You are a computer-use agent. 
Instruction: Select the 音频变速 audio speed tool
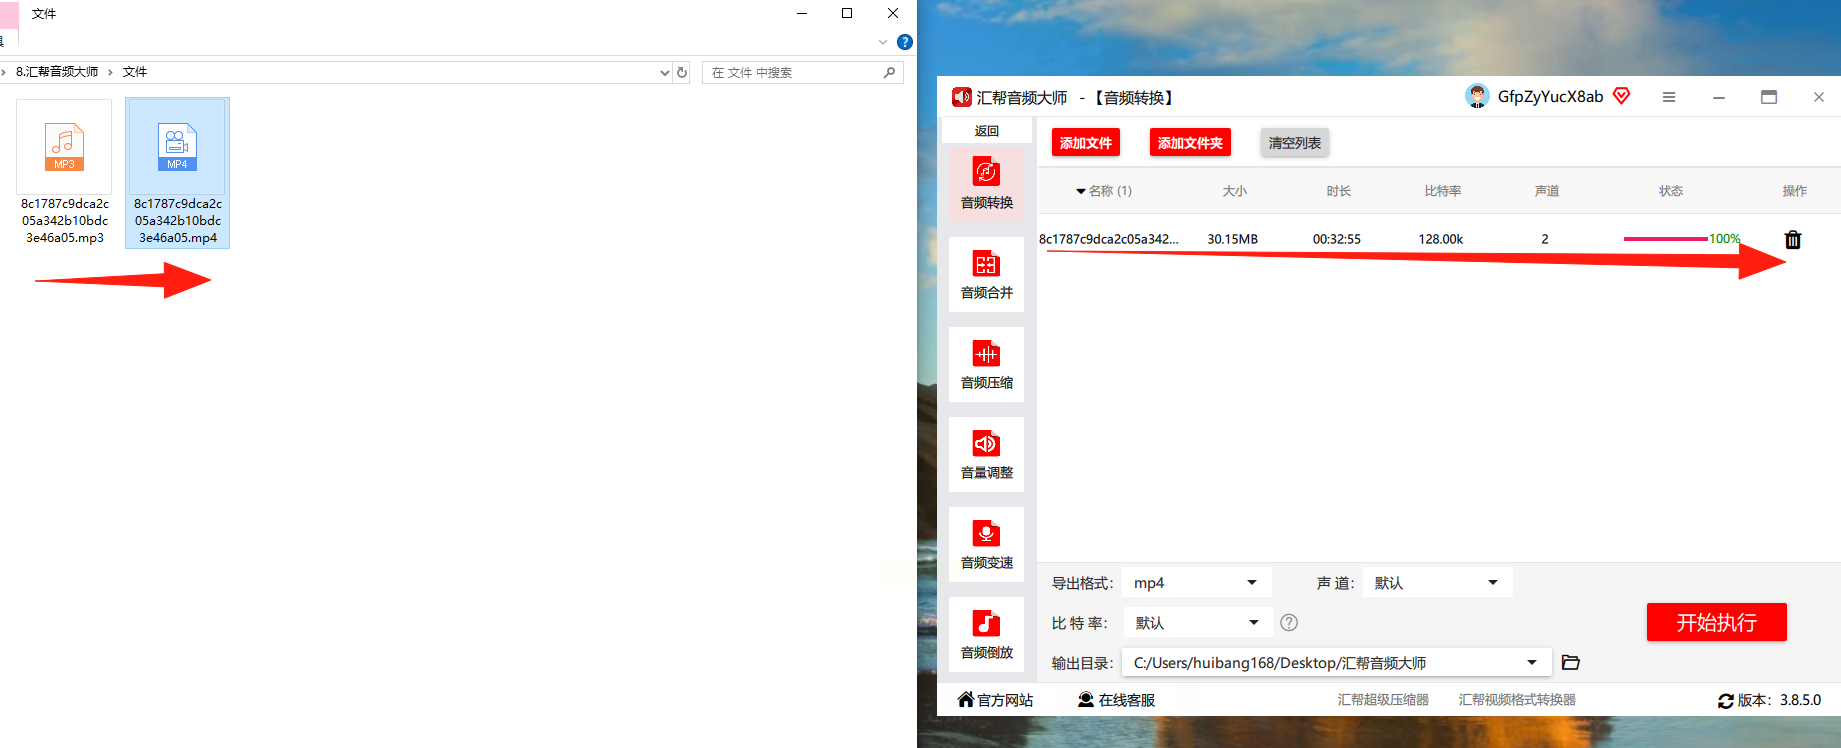(x=986, y=544)
